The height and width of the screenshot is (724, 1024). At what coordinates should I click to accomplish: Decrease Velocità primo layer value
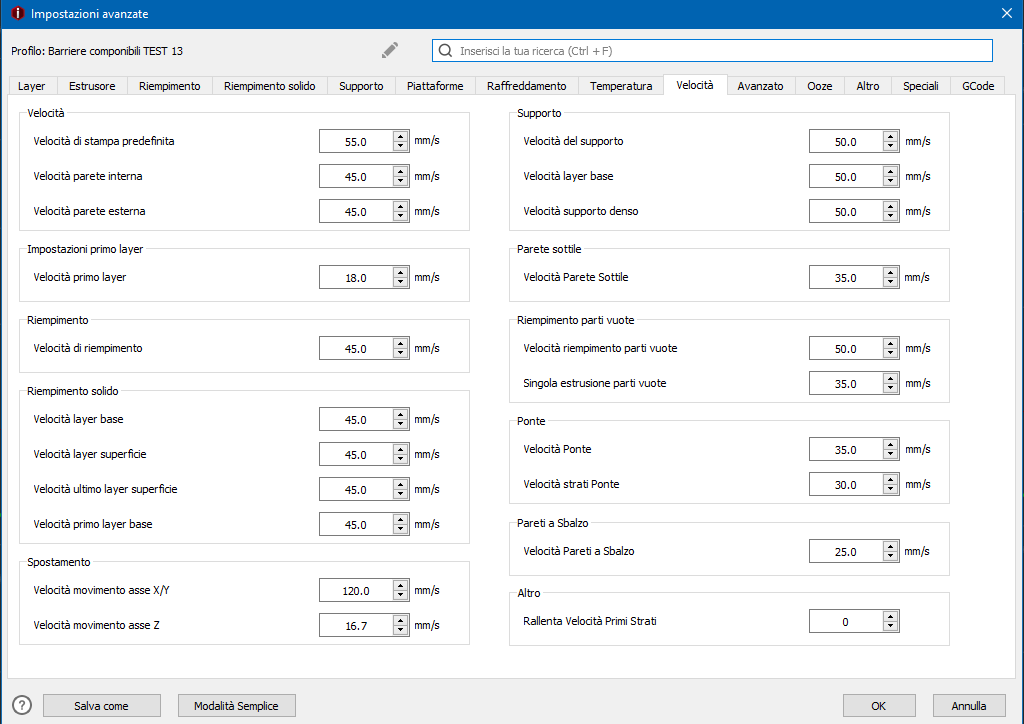400,283
